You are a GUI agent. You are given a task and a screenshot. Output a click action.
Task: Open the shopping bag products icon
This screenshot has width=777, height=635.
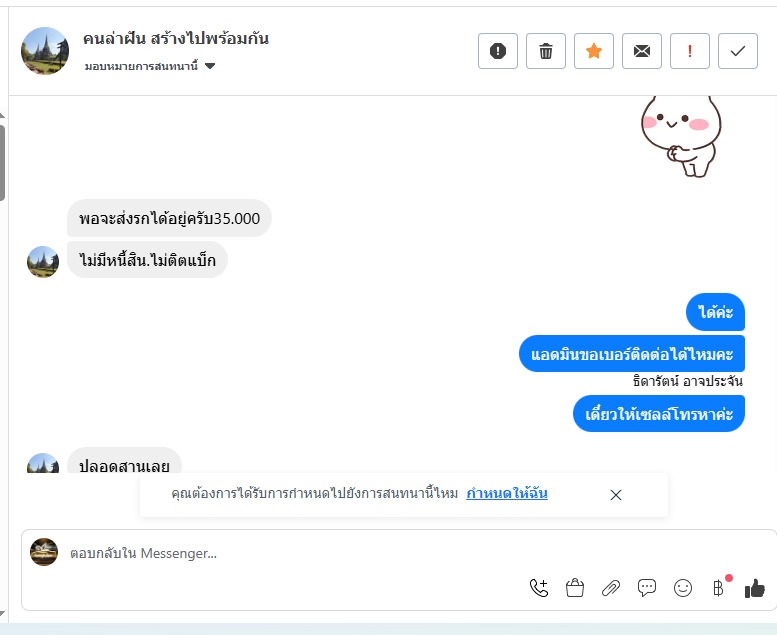(575, 588)
